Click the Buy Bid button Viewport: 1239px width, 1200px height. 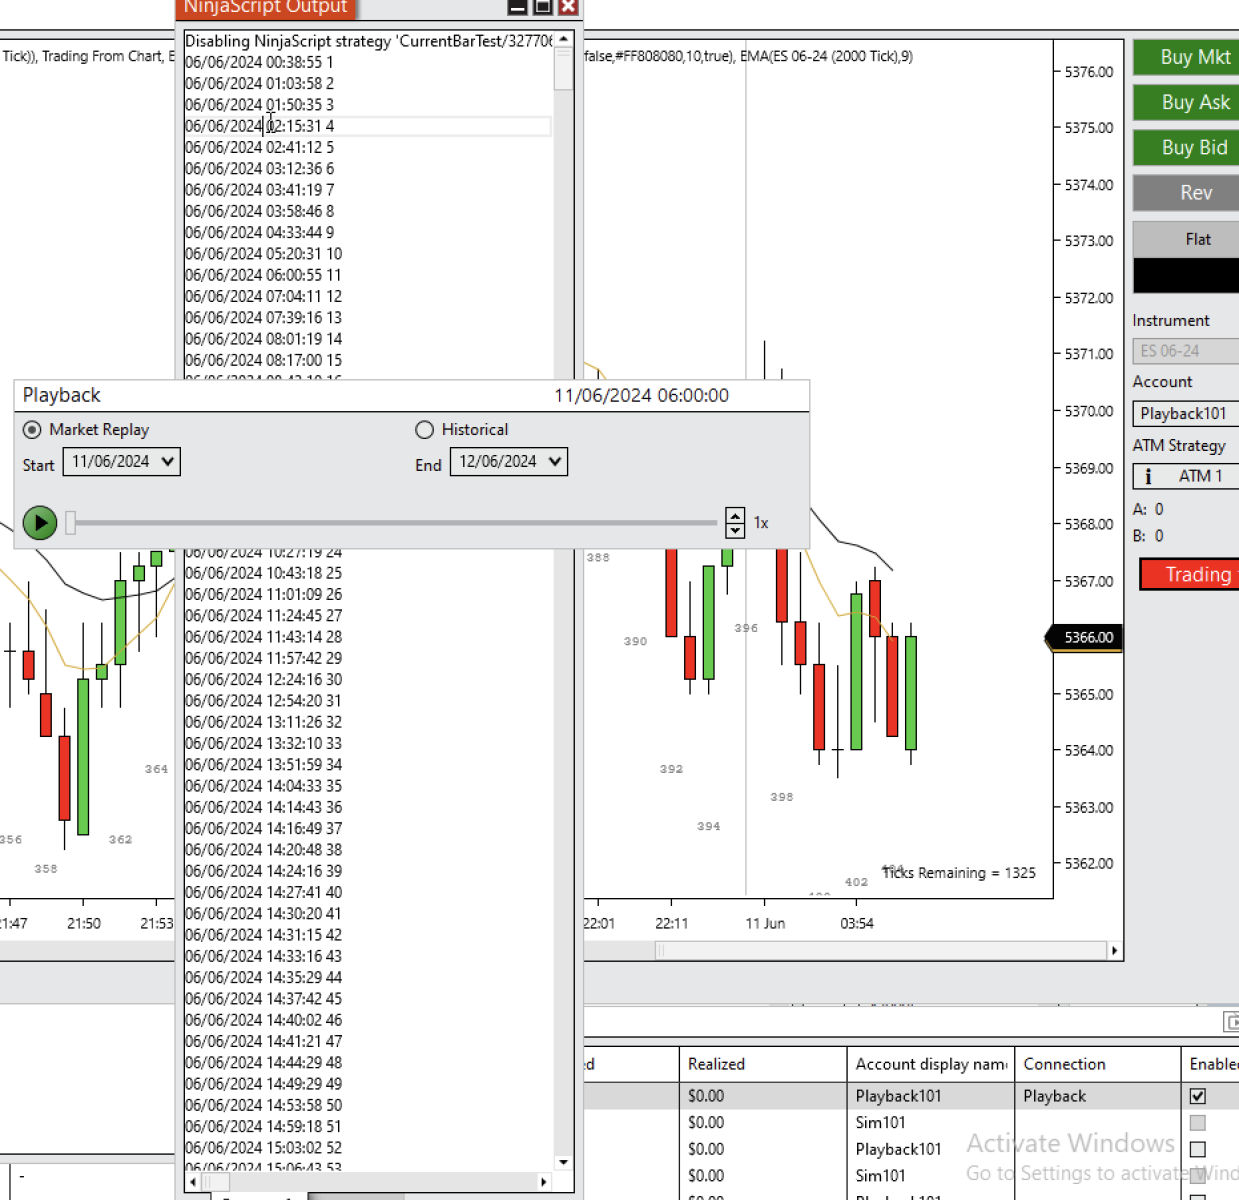click(x=1187, y=147)
